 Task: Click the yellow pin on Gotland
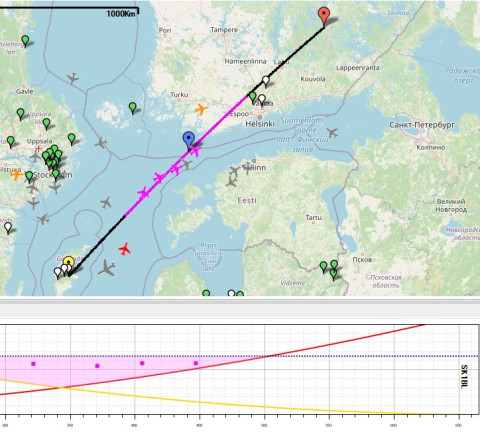[69, 262]
